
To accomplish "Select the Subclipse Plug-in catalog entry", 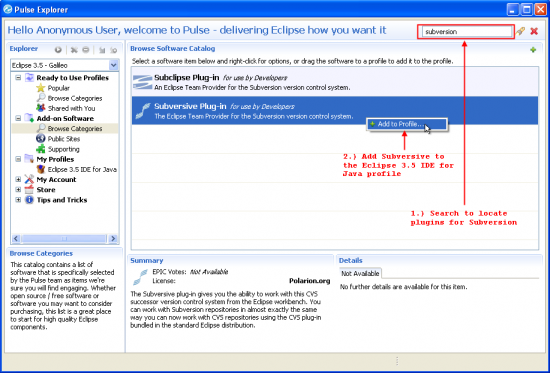I will click(x=335, y=82).
